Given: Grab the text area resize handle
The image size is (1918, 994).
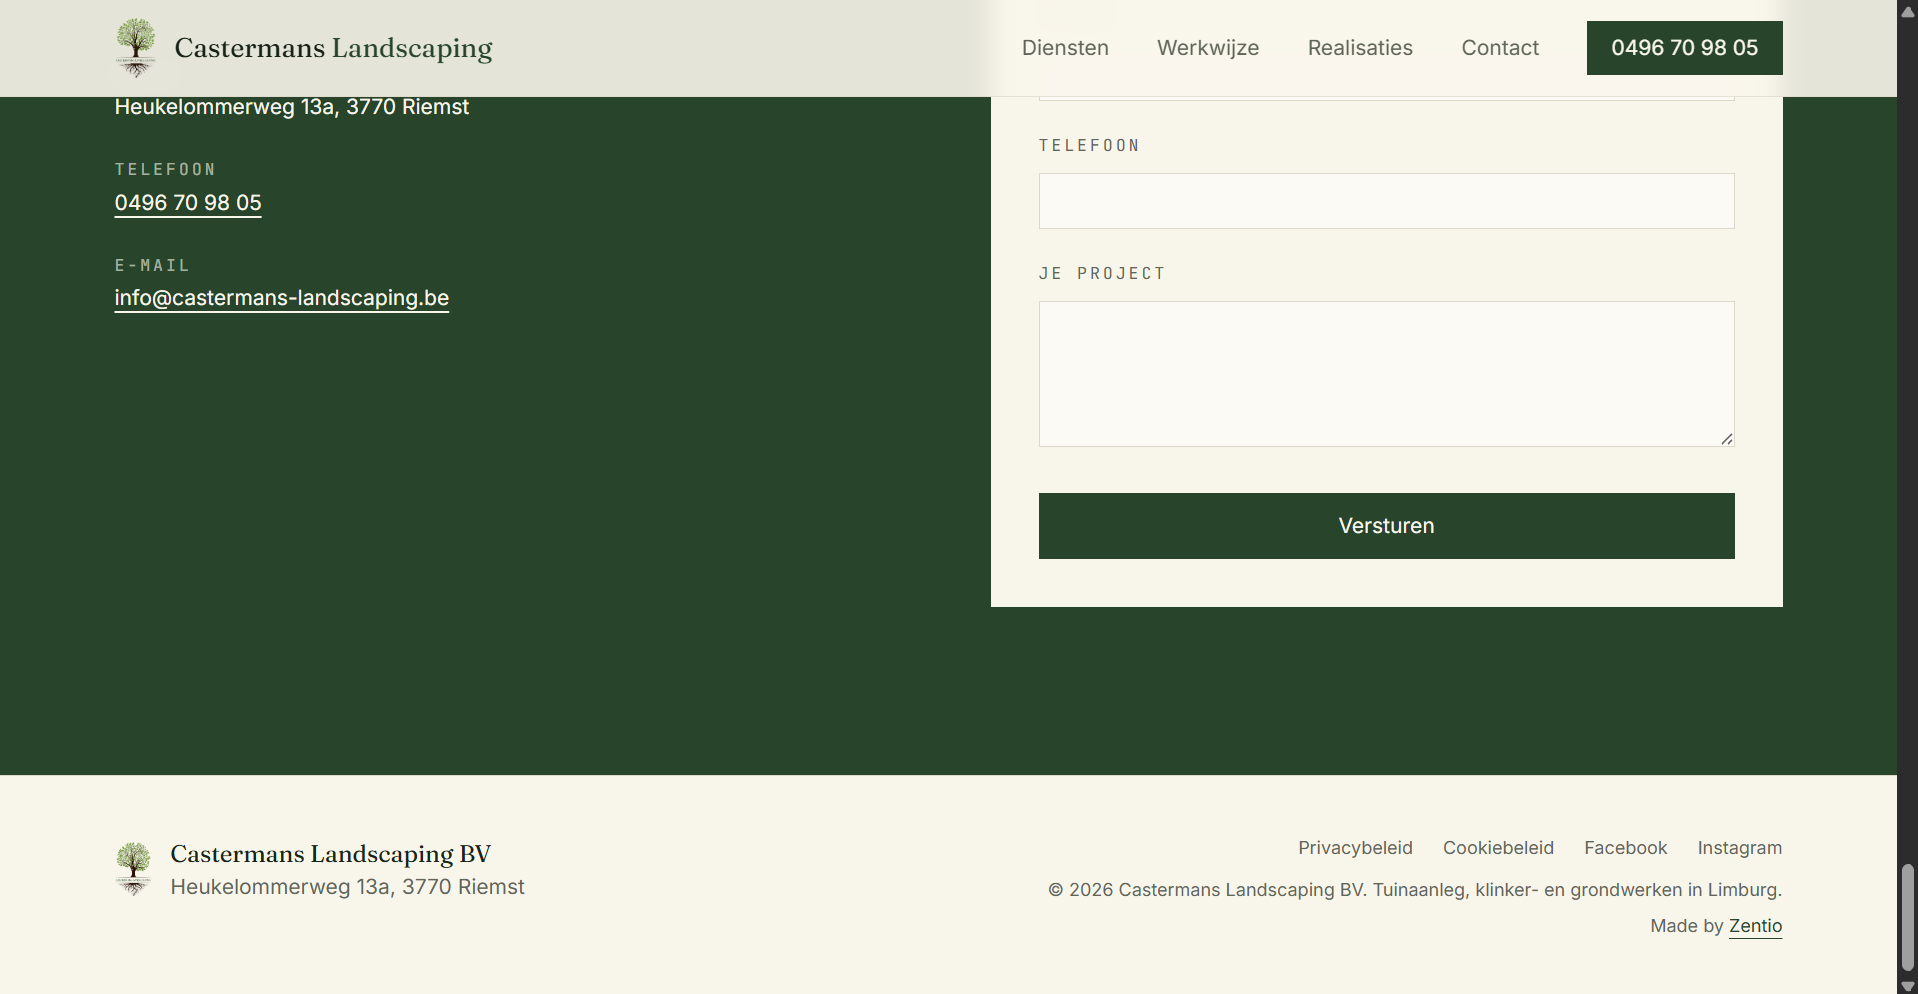Looking at the screenshot, I should (1727, 439).
